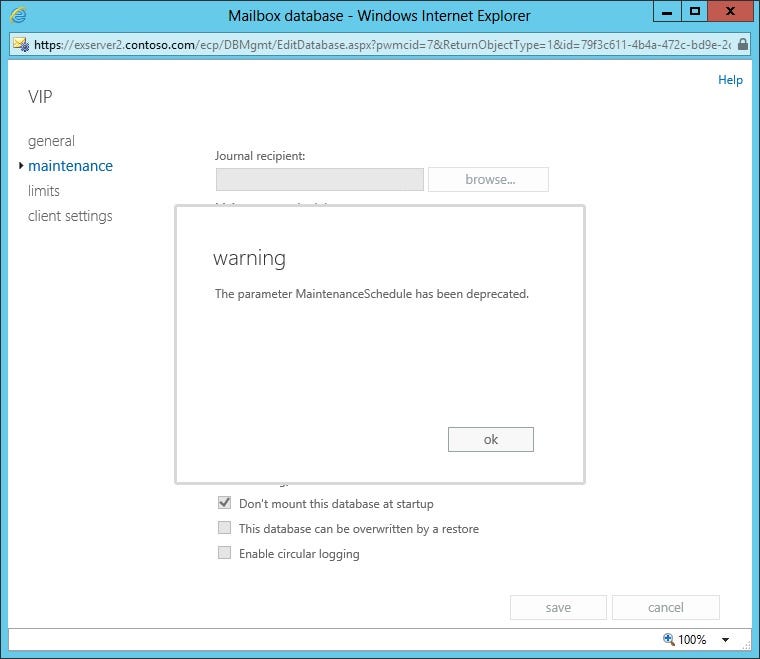Go to the limits section
This screenshot has height=659, width=760.
(44, 191)
